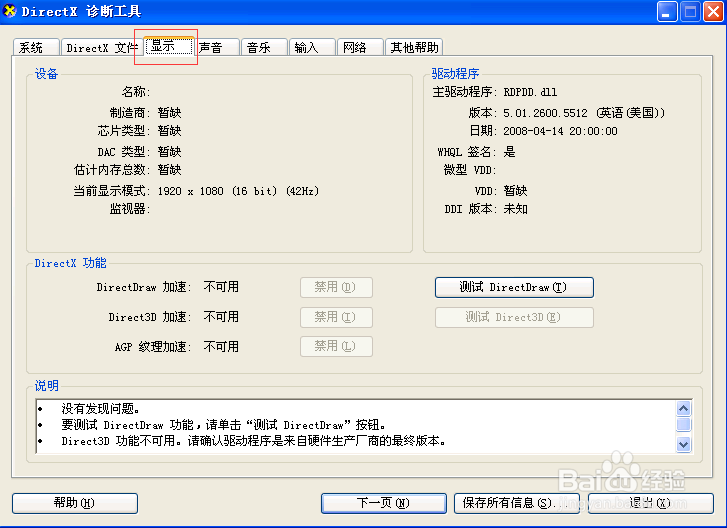Click the notes scrollbar thumb
This screenshot has height=528, width=727.
[683, 425]
